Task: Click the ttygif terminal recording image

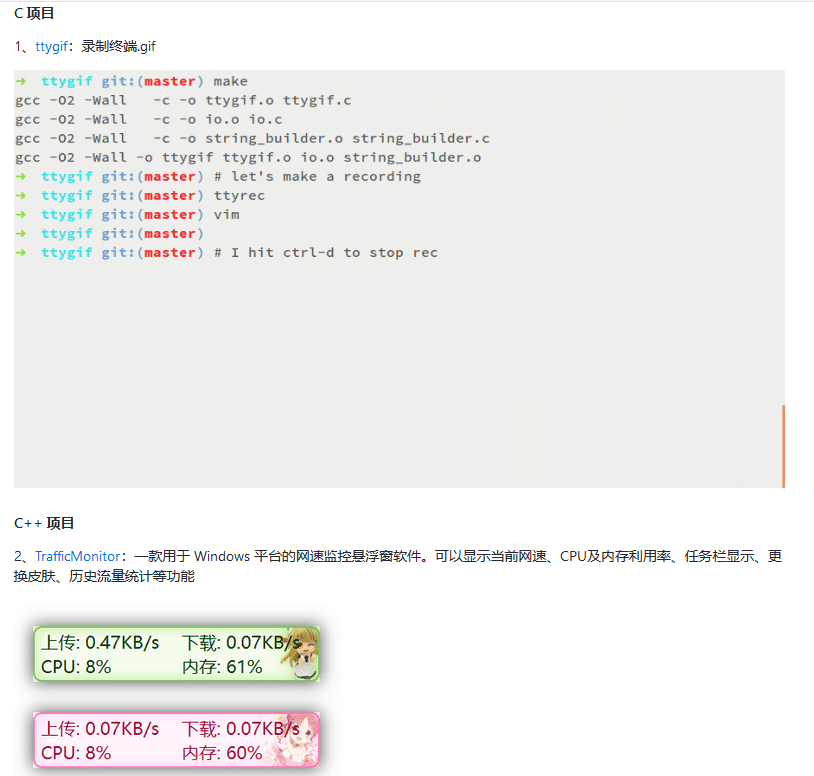Action: 399,279
